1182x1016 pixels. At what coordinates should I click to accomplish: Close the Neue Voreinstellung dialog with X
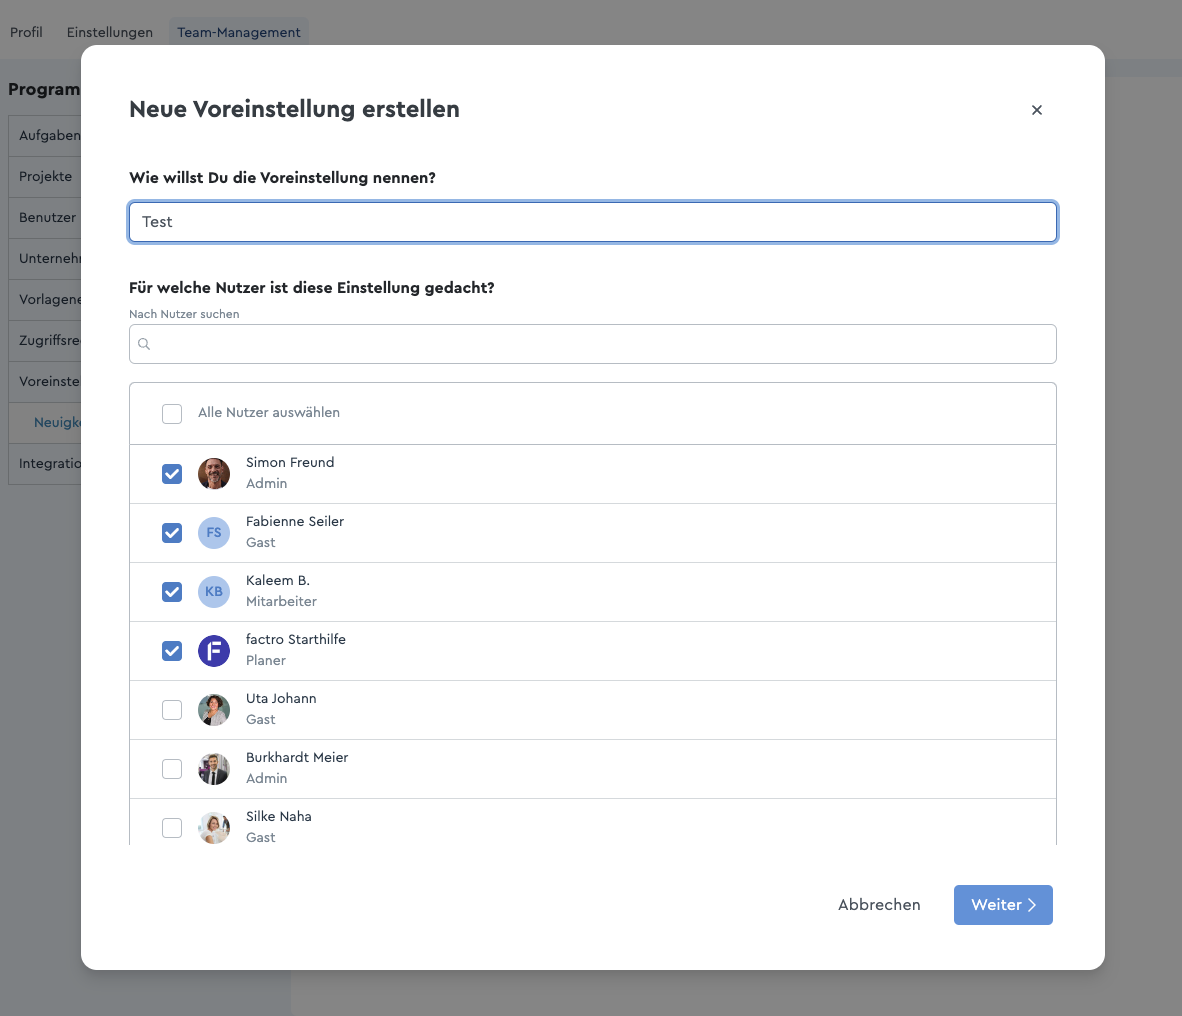point(1037,110)
